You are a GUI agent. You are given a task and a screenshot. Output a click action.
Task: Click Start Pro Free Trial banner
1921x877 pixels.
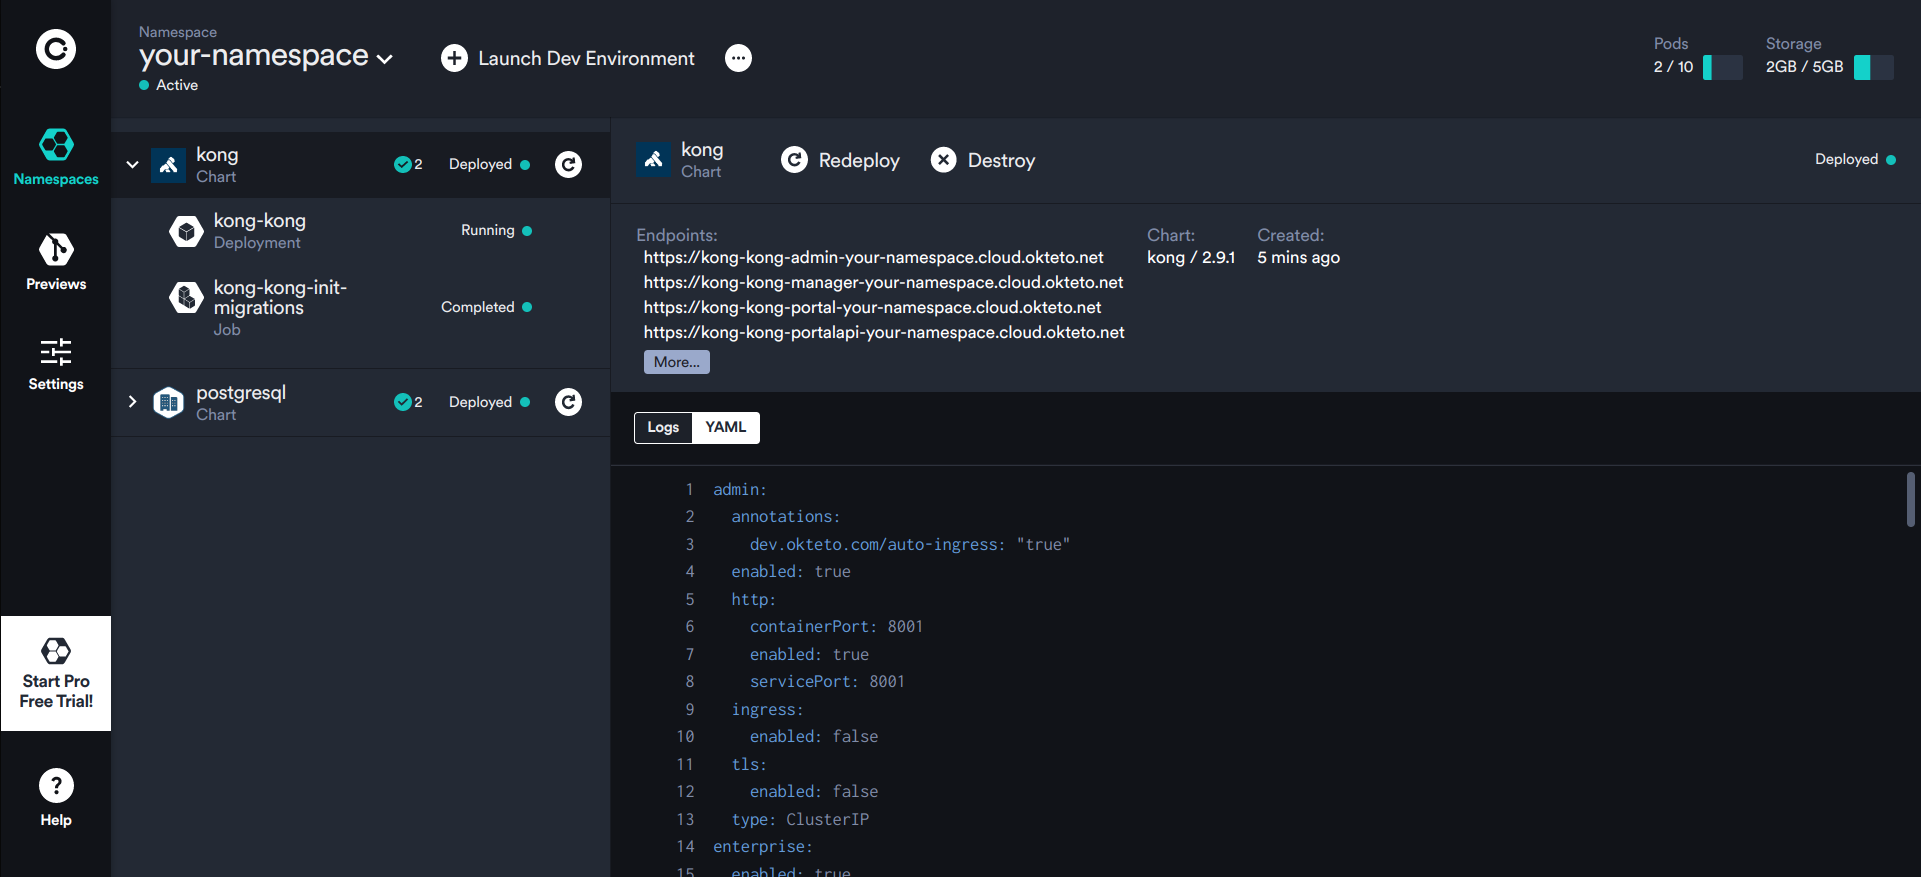tap(56, 673)
